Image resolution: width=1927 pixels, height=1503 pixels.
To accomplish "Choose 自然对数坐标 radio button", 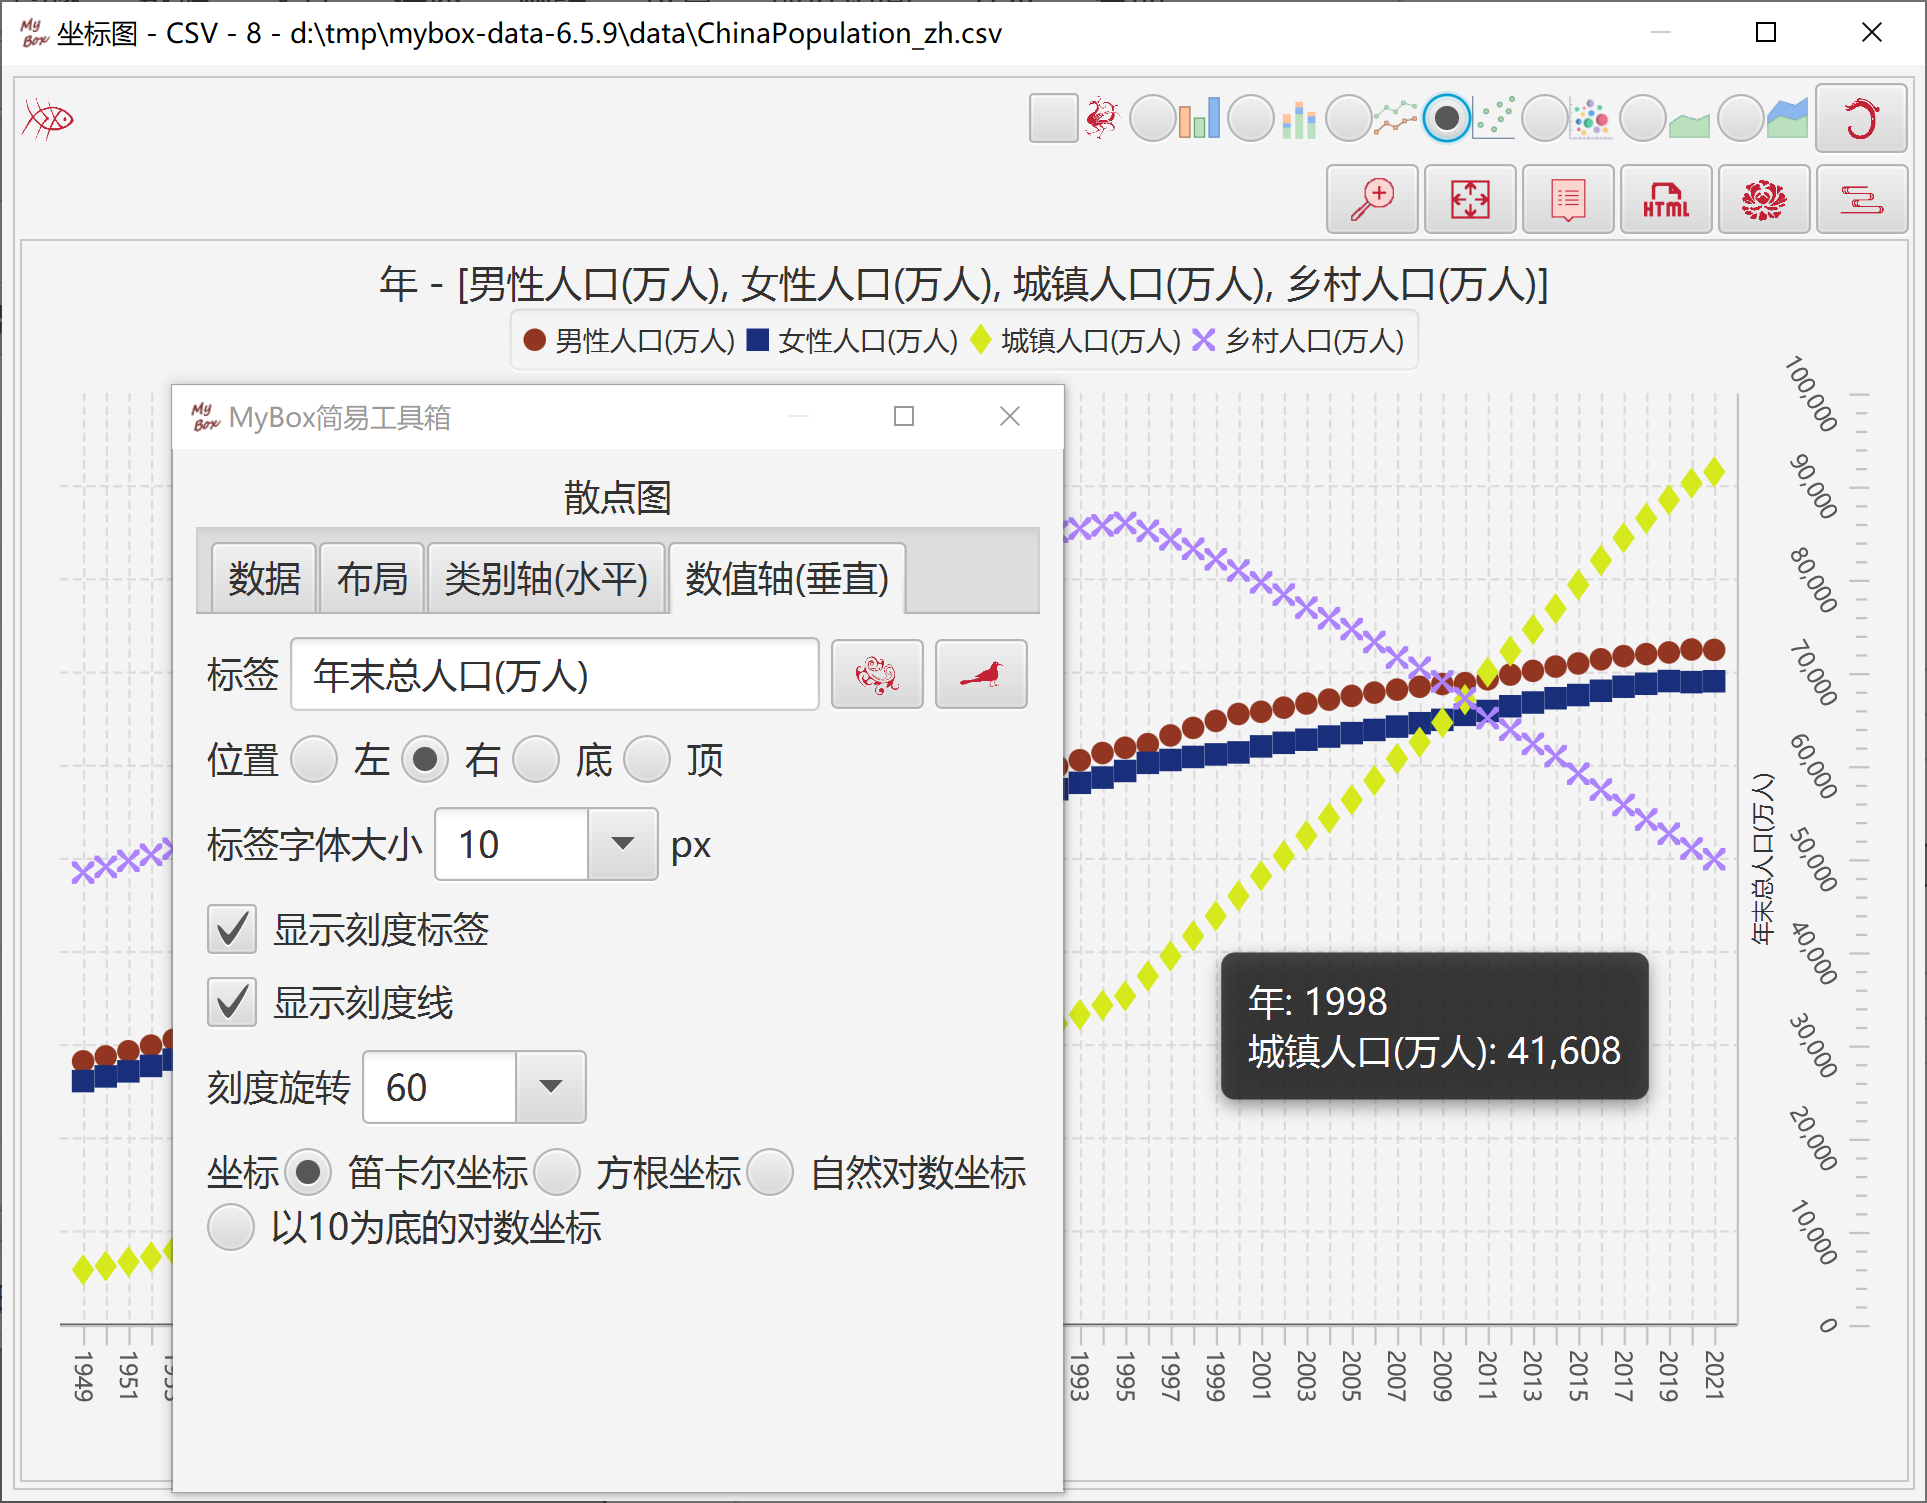I will click(771, 1172).
